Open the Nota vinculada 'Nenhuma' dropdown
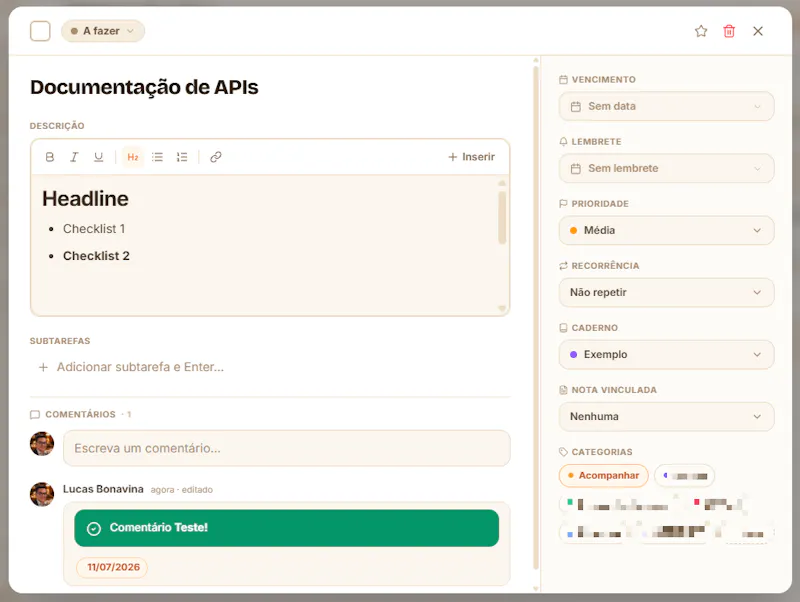The width and height of the screenshot is (800, 602). pos(666,417)
